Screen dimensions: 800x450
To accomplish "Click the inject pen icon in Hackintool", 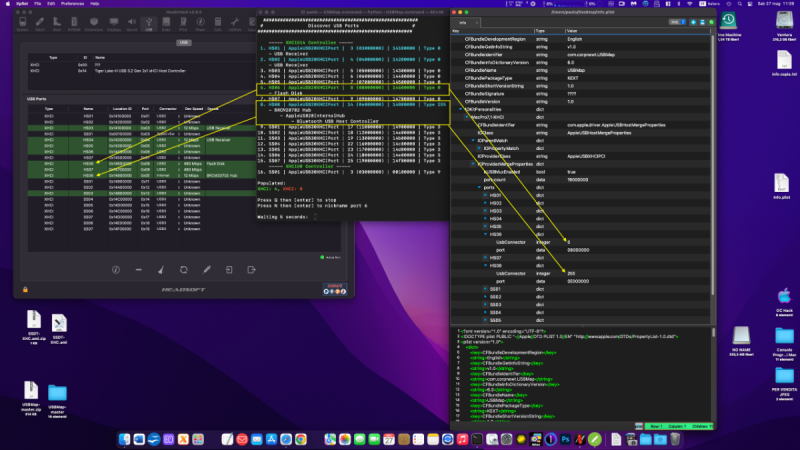I will coord(206,269).
